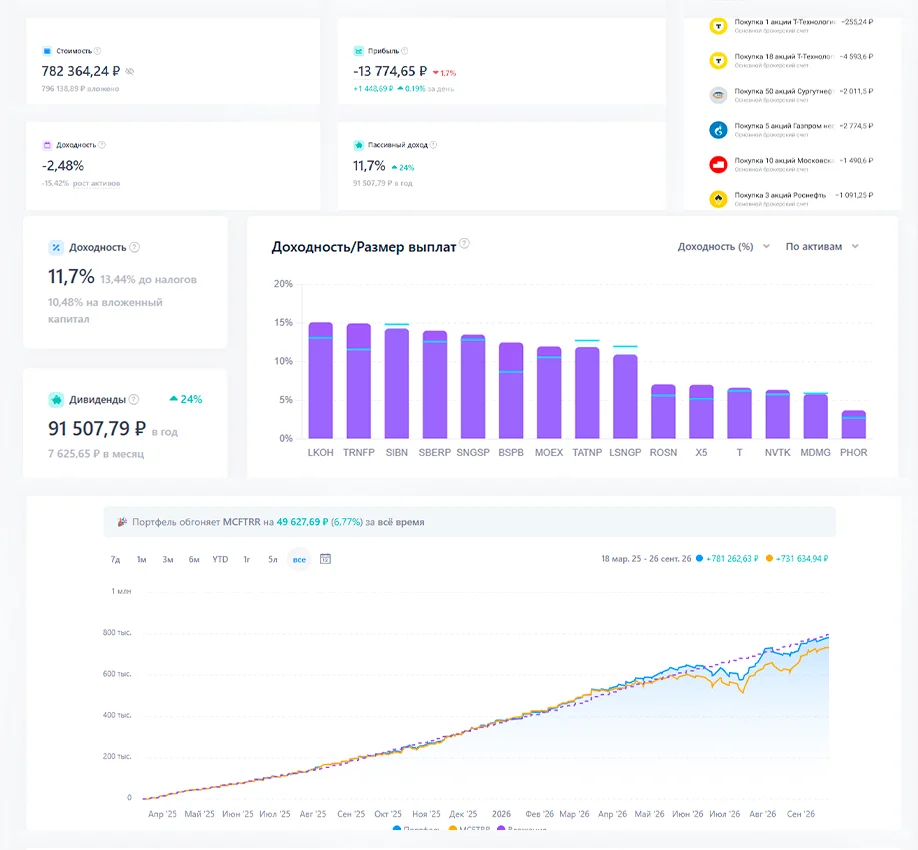Open the help icon in the -2,48% Доходность card

102,145
